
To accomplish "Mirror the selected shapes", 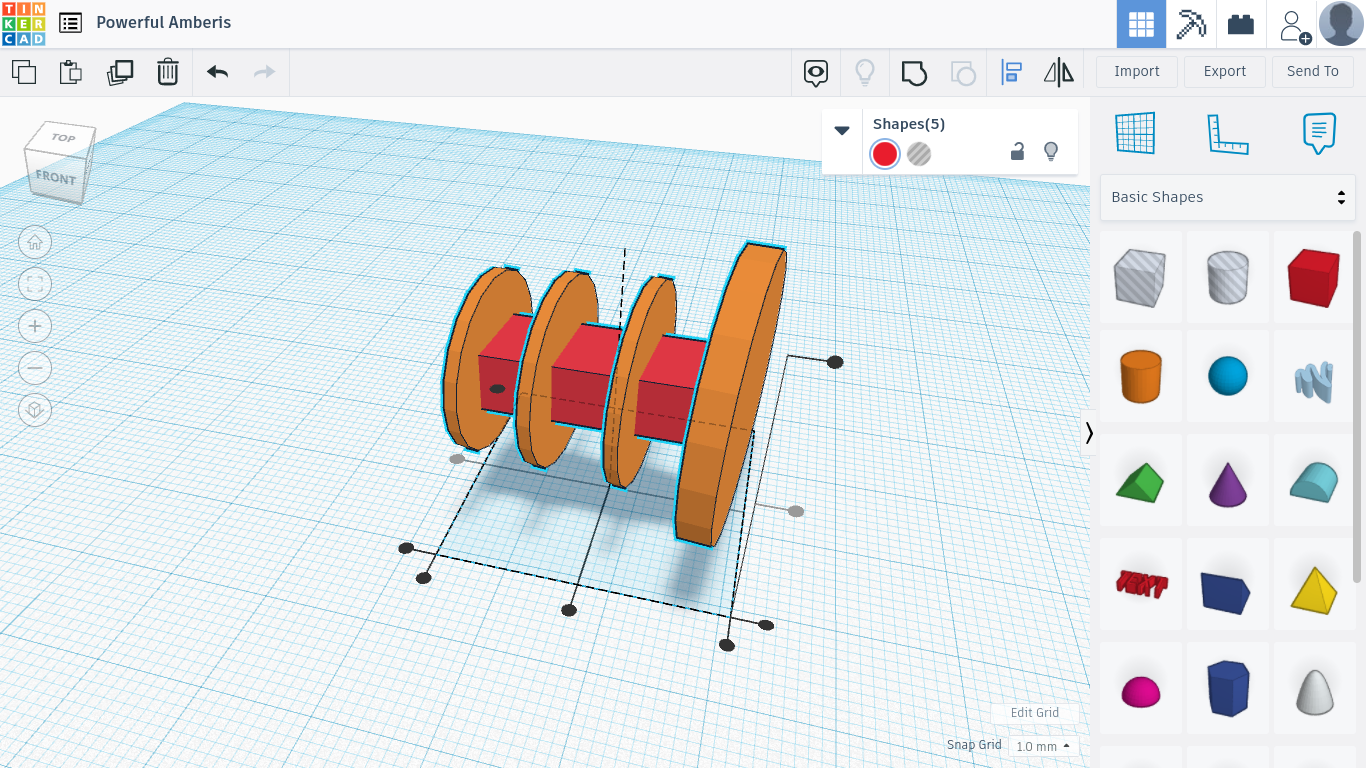I will [x=1058, y=72].
